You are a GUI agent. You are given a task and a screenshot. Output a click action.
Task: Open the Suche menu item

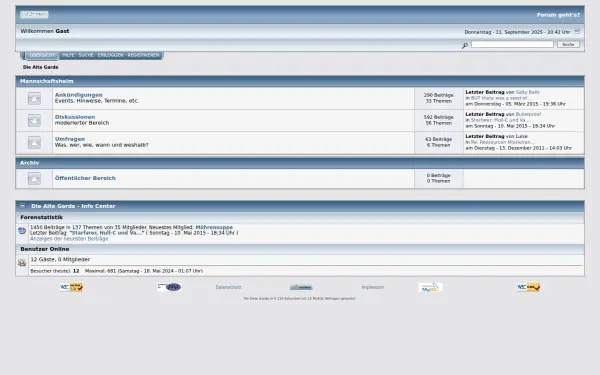86,55
